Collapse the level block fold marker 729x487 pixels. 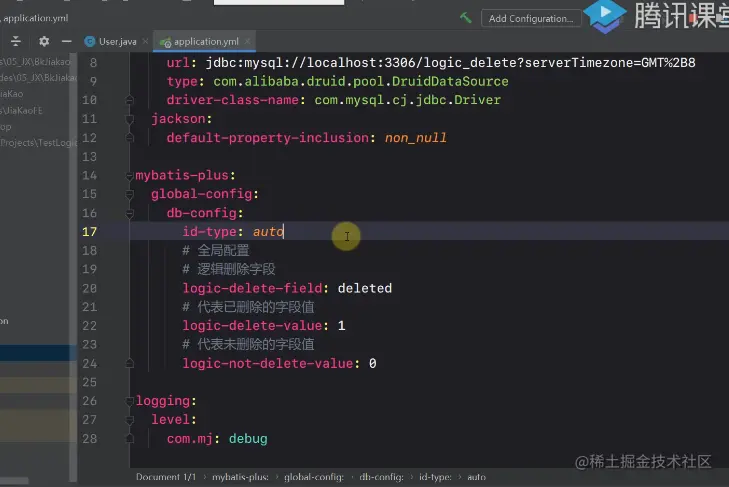coord(129,420)
